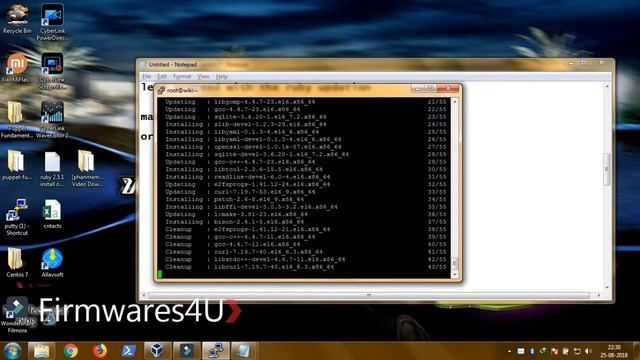Click the terminal line with readline-devel-6.0-4
Screen dimensions: 640x360
point(306,177)
